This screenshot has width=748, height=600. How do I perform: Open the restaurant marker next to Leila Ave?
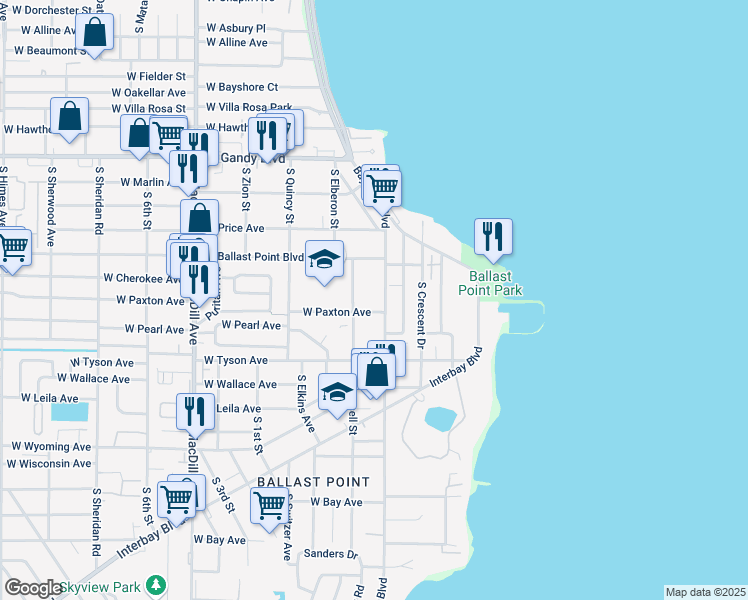pos(195,415)
